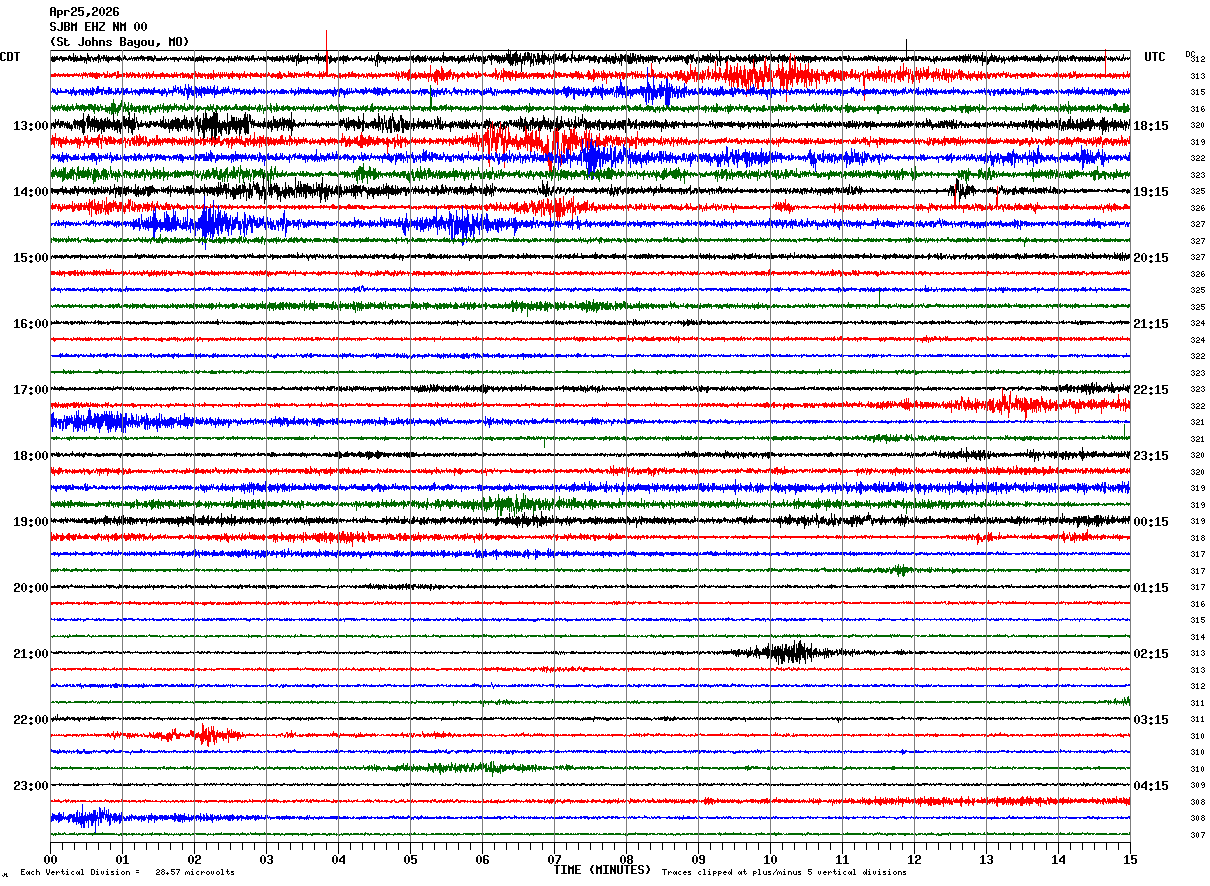
Task: Select the 21:00 CDT time label
Action: click(30, 654)
